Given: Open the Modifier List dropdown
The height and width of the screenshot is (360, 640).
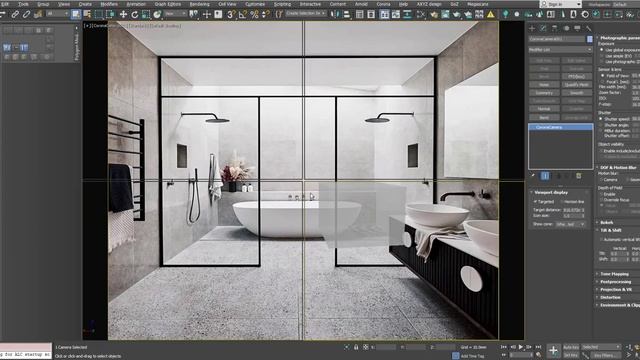Looking at the screenshot, I should (560, 49).
